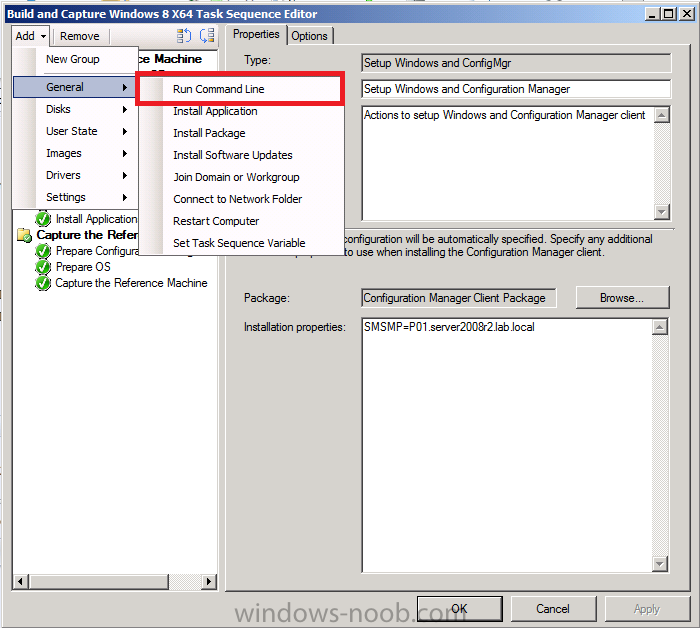
Task: Click the Remove toolbar button
Action: coord(80,36)
